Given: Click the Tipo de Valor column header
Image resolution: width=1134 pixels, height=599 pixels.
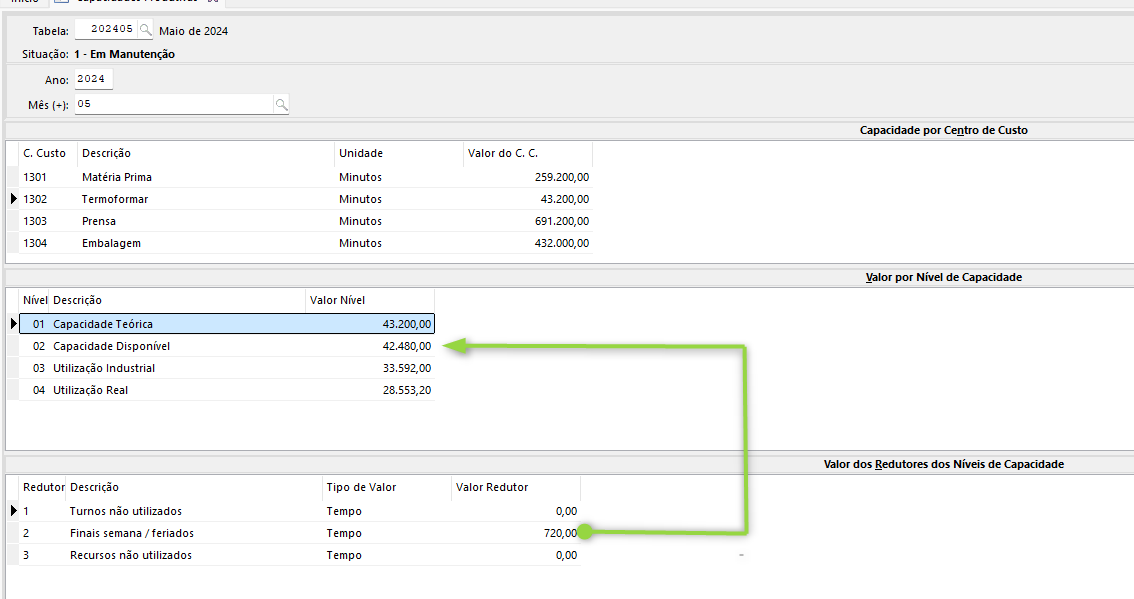Looking at the screenshot, I should pos(385,487).
